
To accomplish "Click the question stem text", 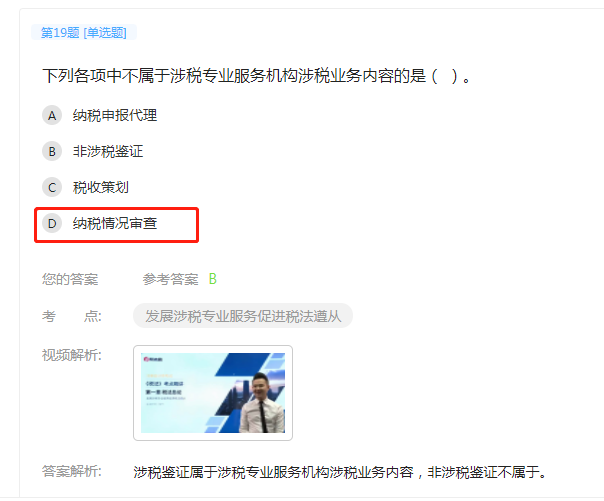I will (x=257, y=75).
